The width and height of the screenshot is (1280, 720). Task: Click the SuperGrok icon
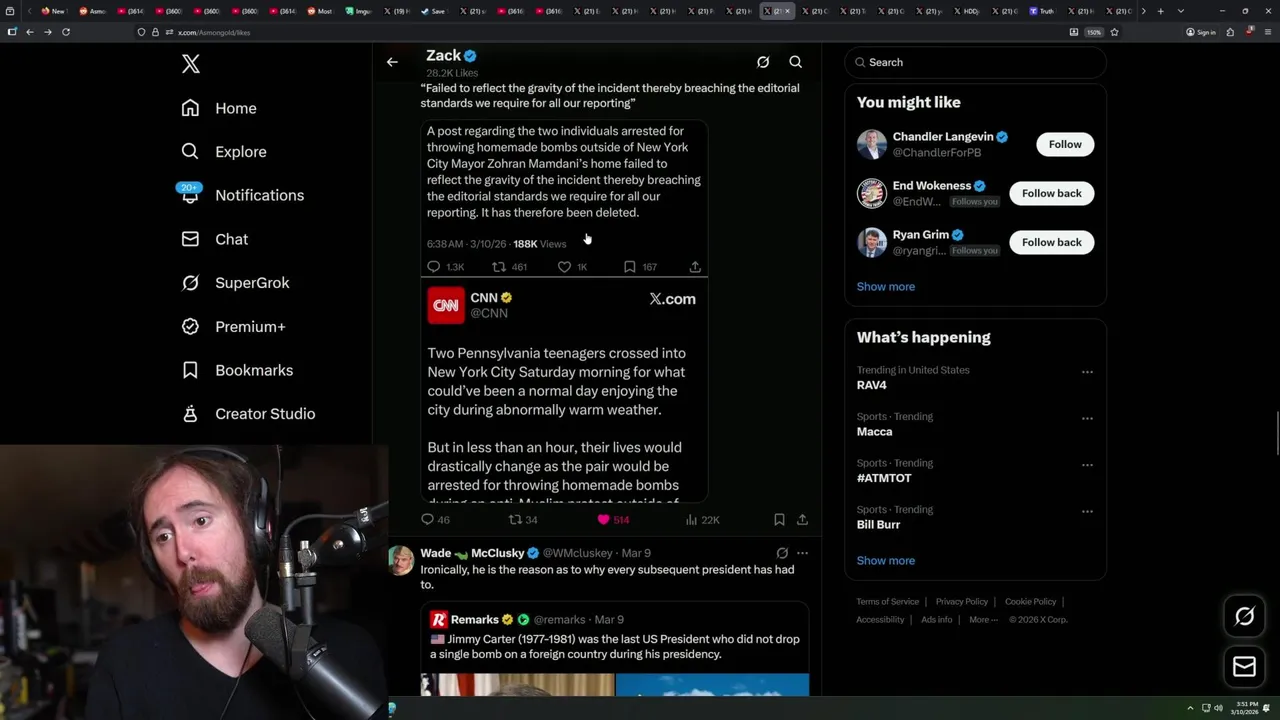tap(190, 283)
